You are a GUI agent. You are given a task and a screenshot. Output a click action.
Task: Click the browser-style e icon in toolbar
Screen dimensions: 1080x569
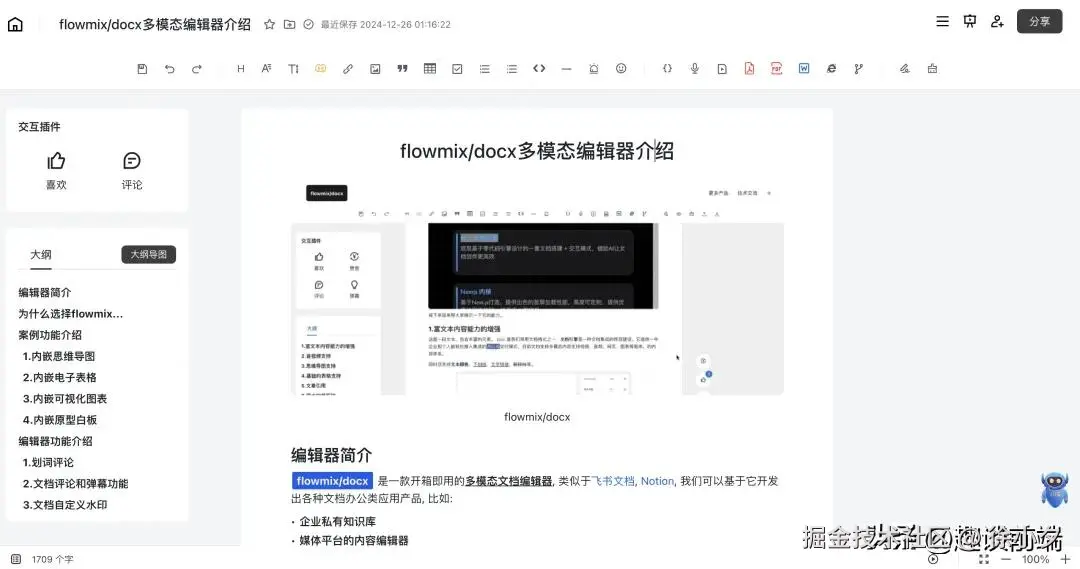click(x=831, y=69)
